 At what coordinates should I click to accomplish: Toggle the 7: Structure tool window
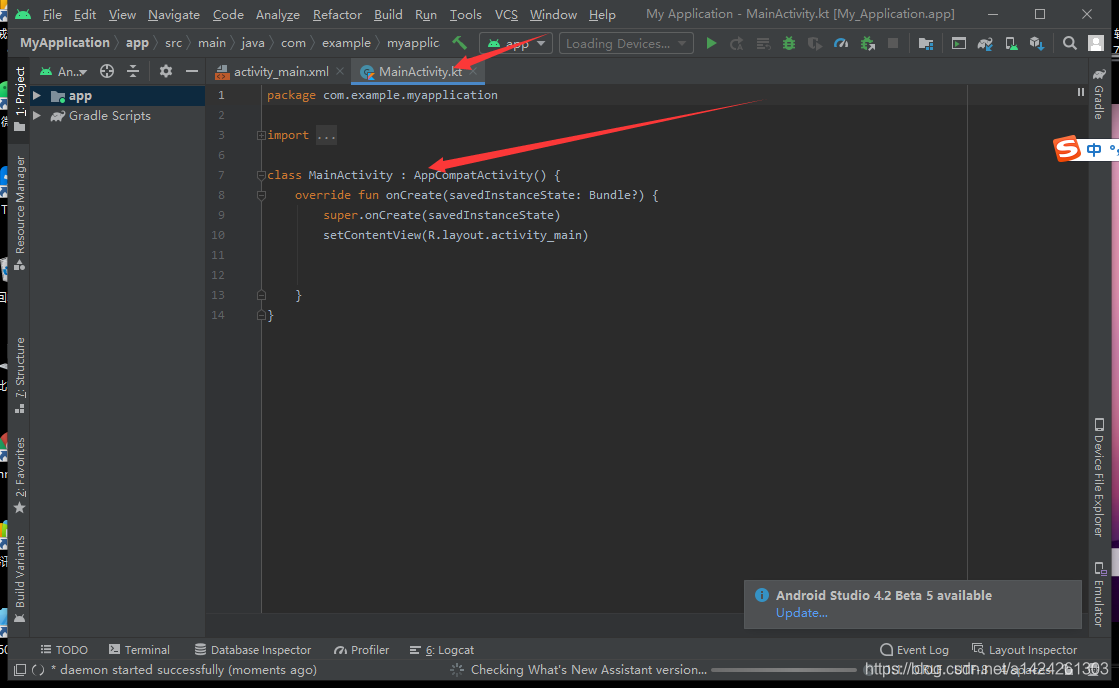[20, 375]
